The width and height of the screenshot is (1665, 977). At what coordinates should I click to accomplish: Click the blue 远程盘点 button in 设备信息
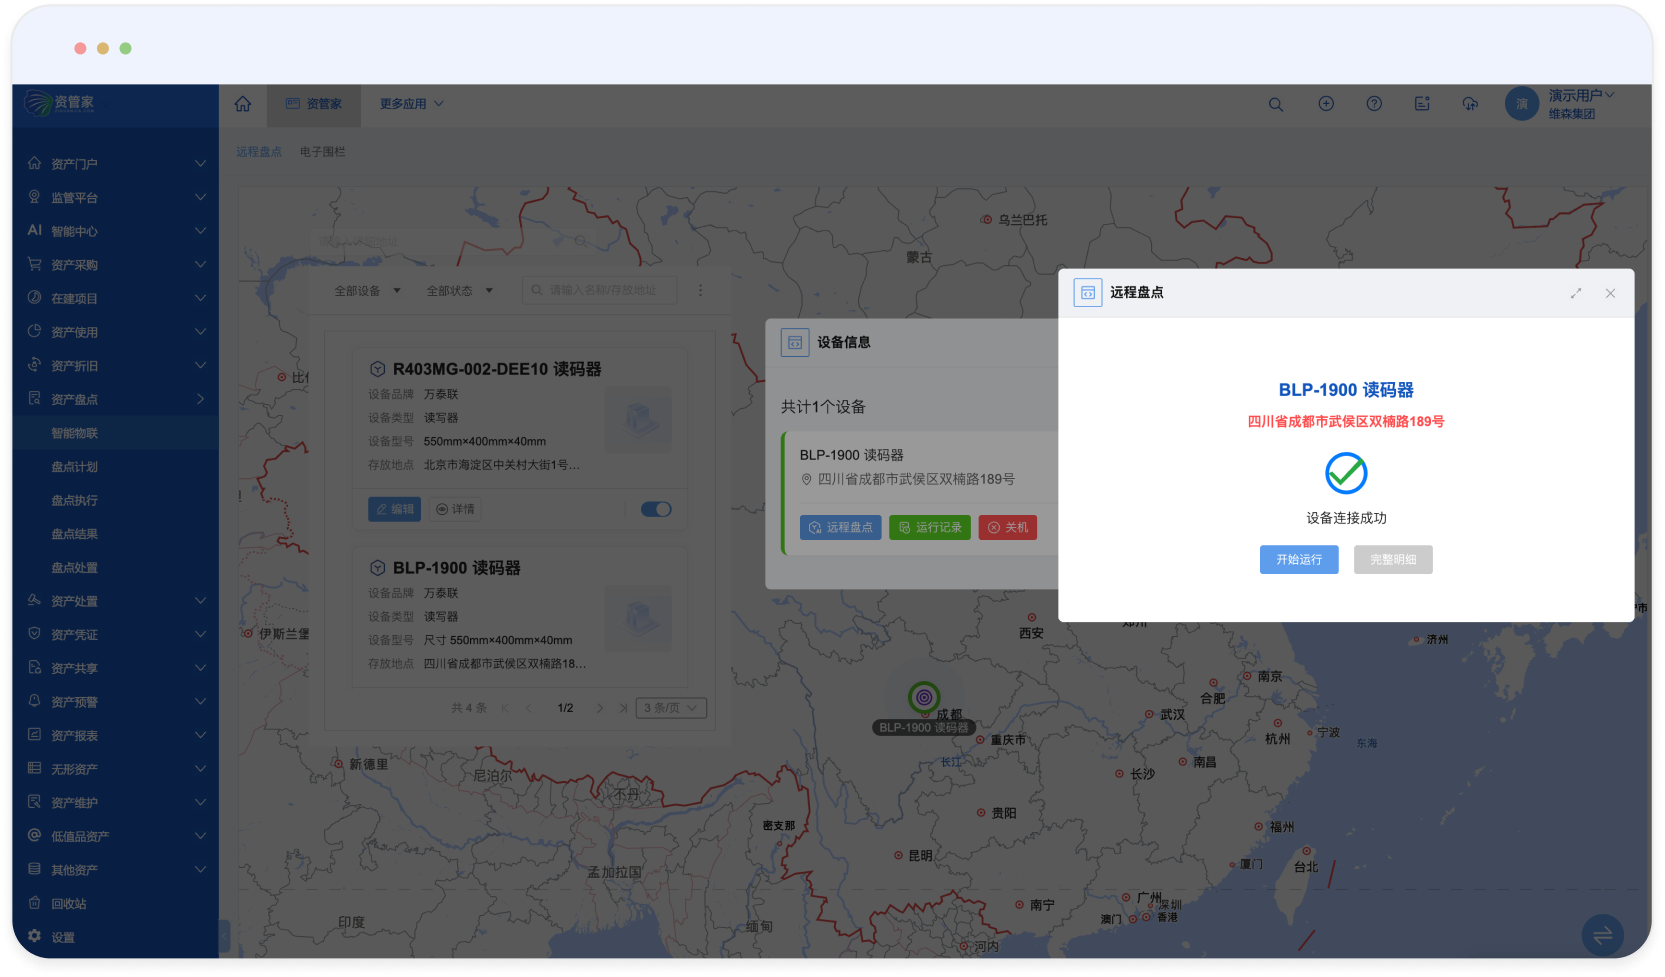point(841,528)
